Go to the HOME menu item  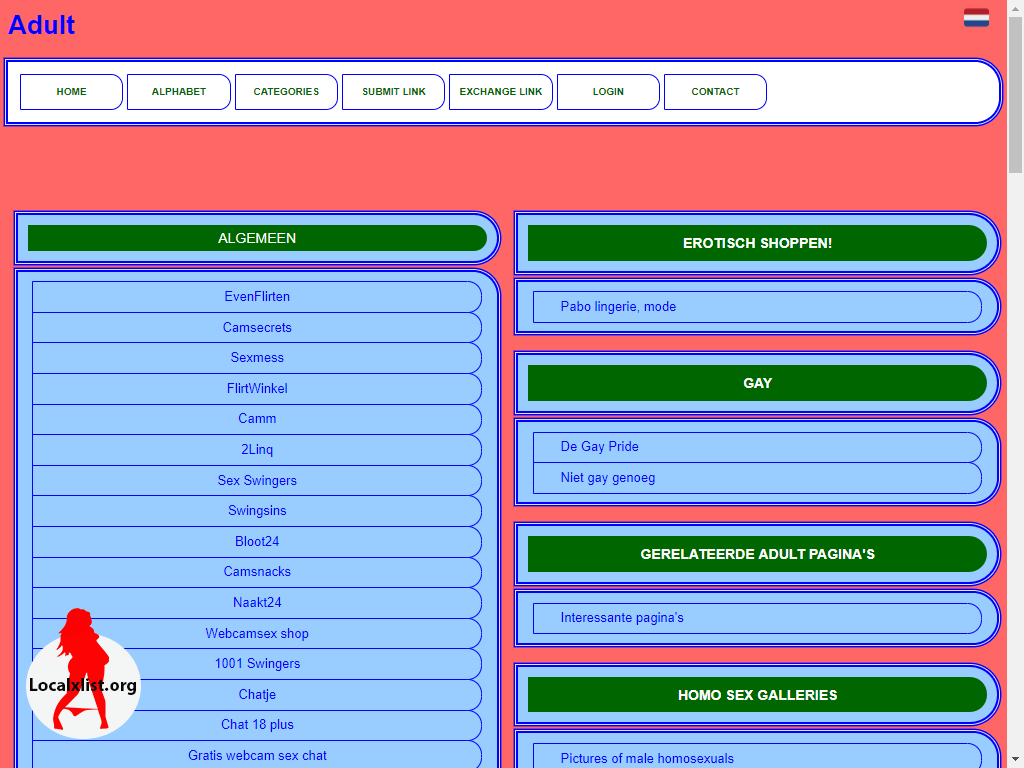tap(71, 92)
